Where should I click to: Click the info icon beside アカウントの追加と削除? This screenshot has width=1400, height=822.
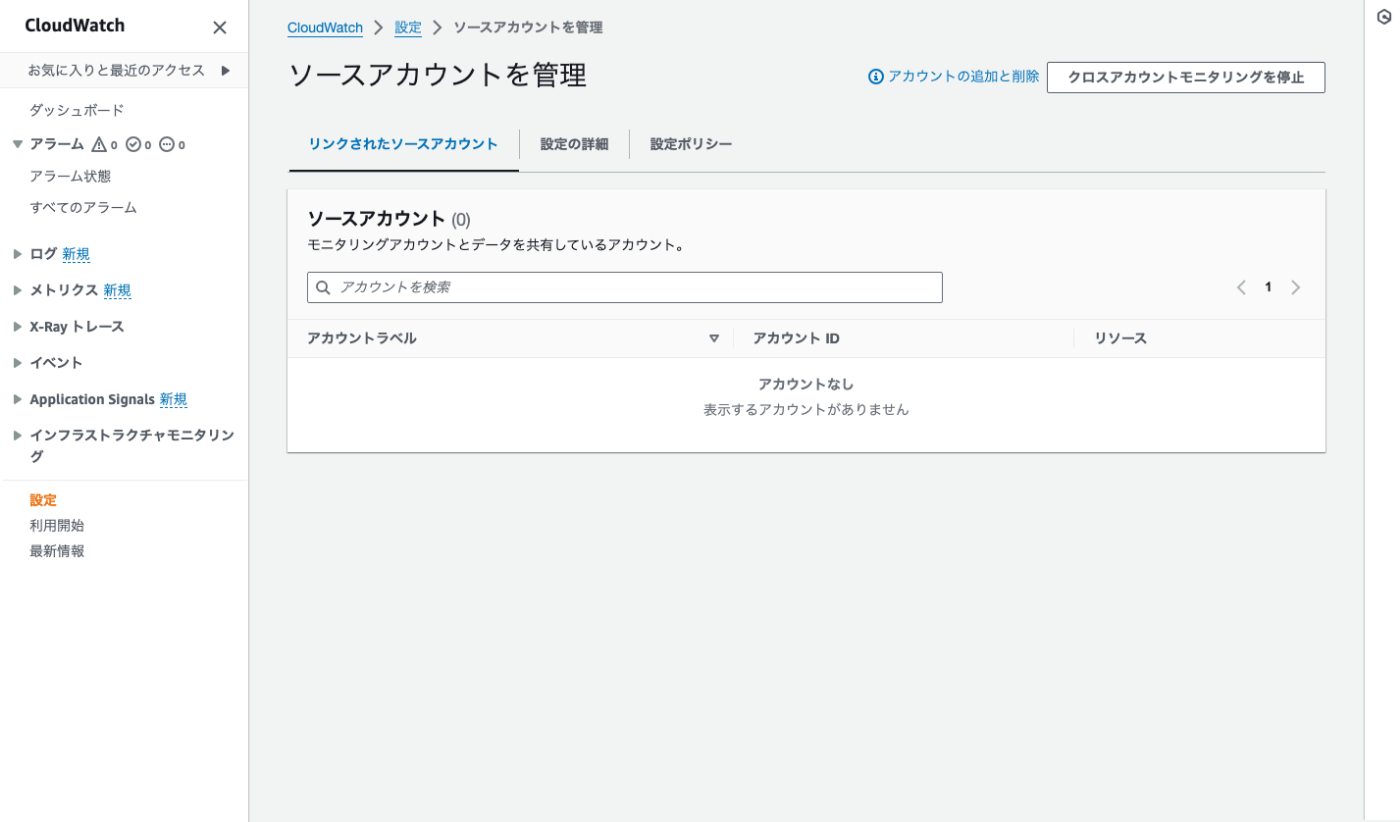click(876, 77)
